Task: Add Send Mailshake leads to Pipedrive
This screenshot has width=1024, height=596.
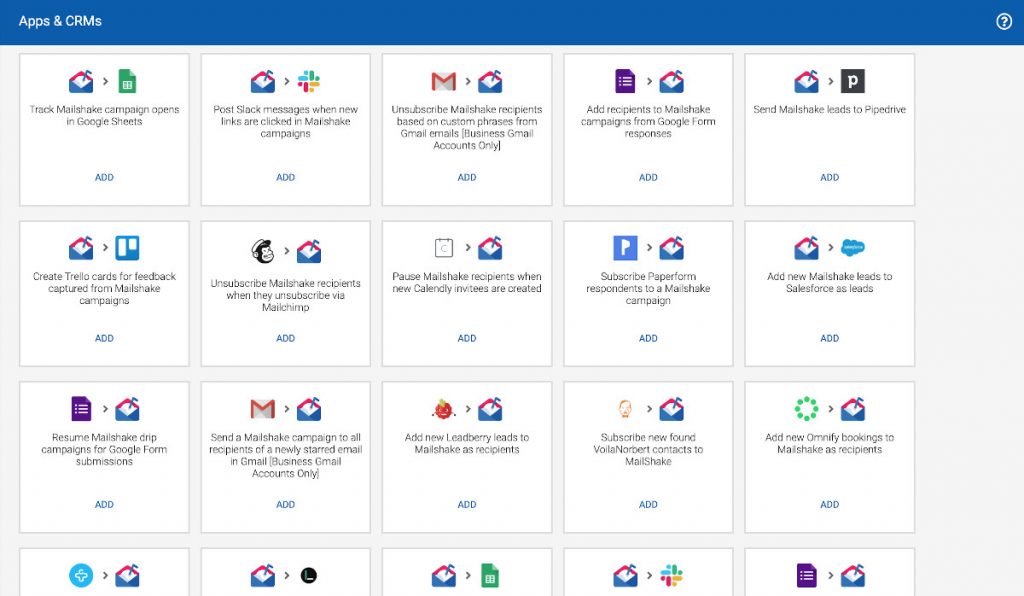Action: [829, 178]
